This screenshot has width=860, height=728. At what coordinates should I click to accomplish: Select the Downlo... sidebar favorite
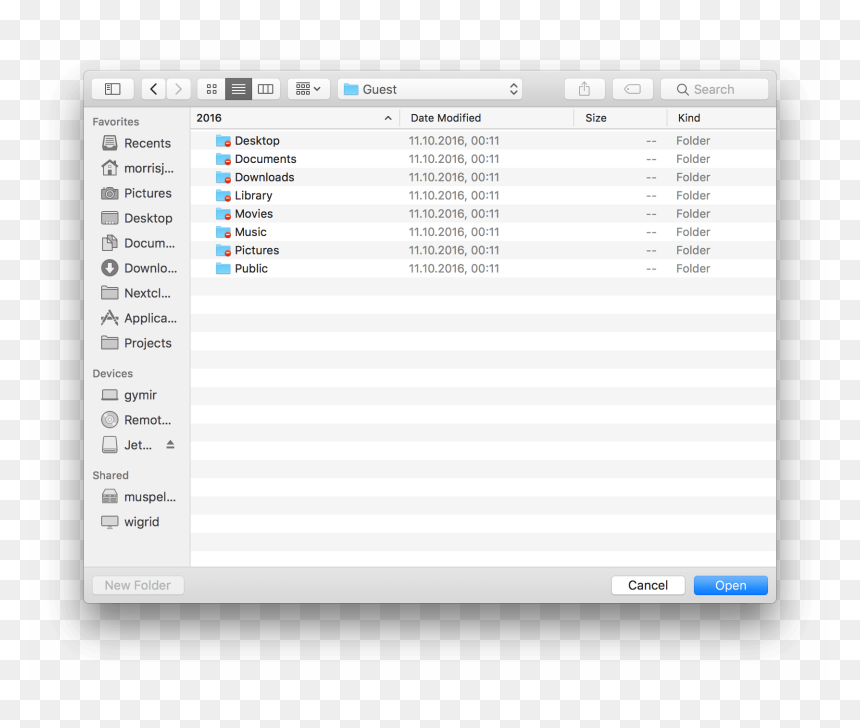(x=137, y=268)
